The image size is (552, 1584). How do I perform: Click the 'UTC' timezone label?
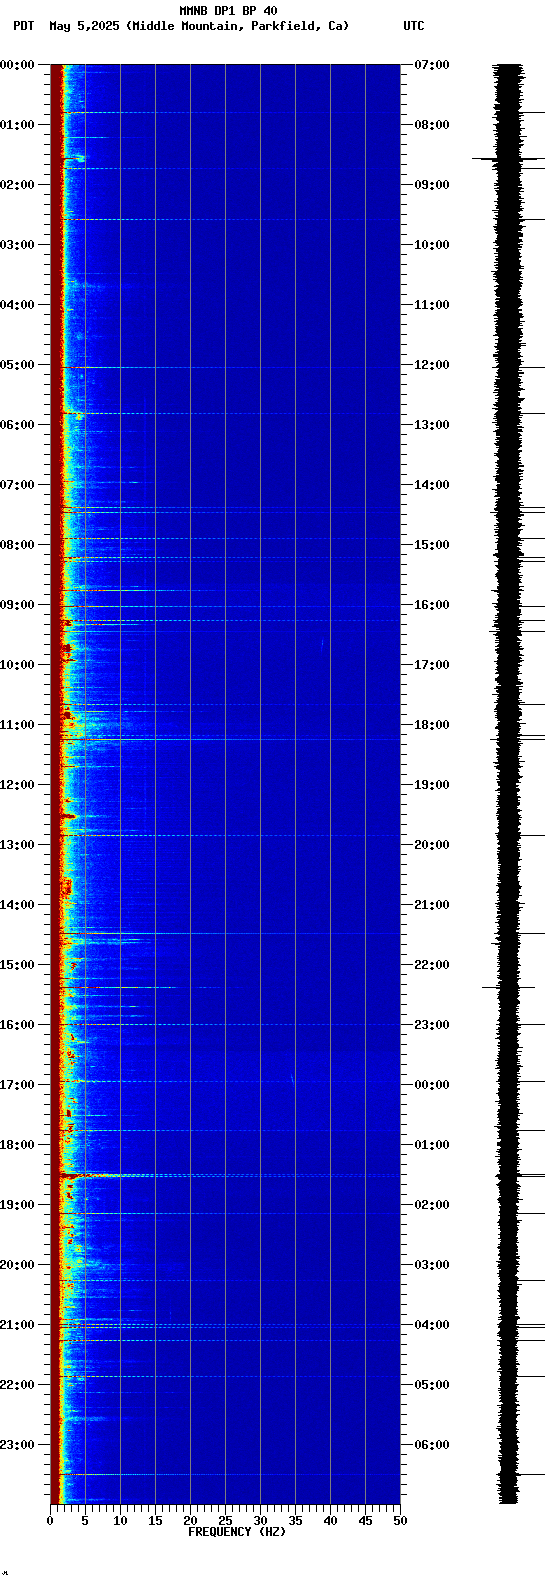[414, 26]
